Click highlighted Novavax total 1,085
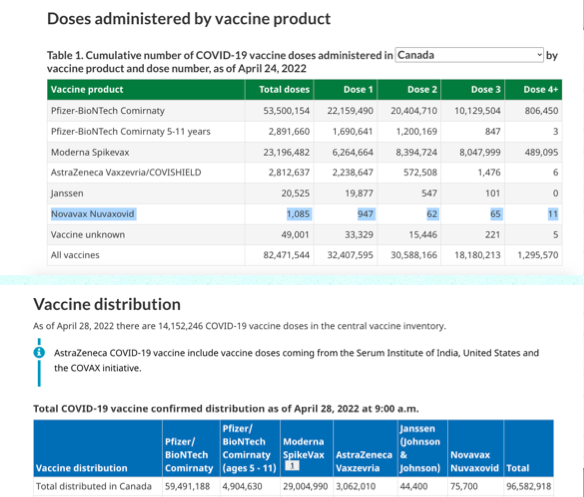The height and width of the screenshot is (497, 584). (x=298, y=214)
